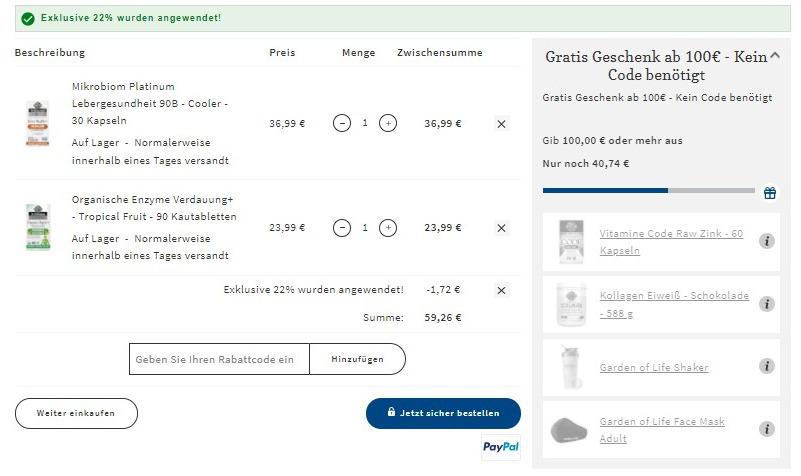Click the Hinzufügen button

[x=358, y=359]
